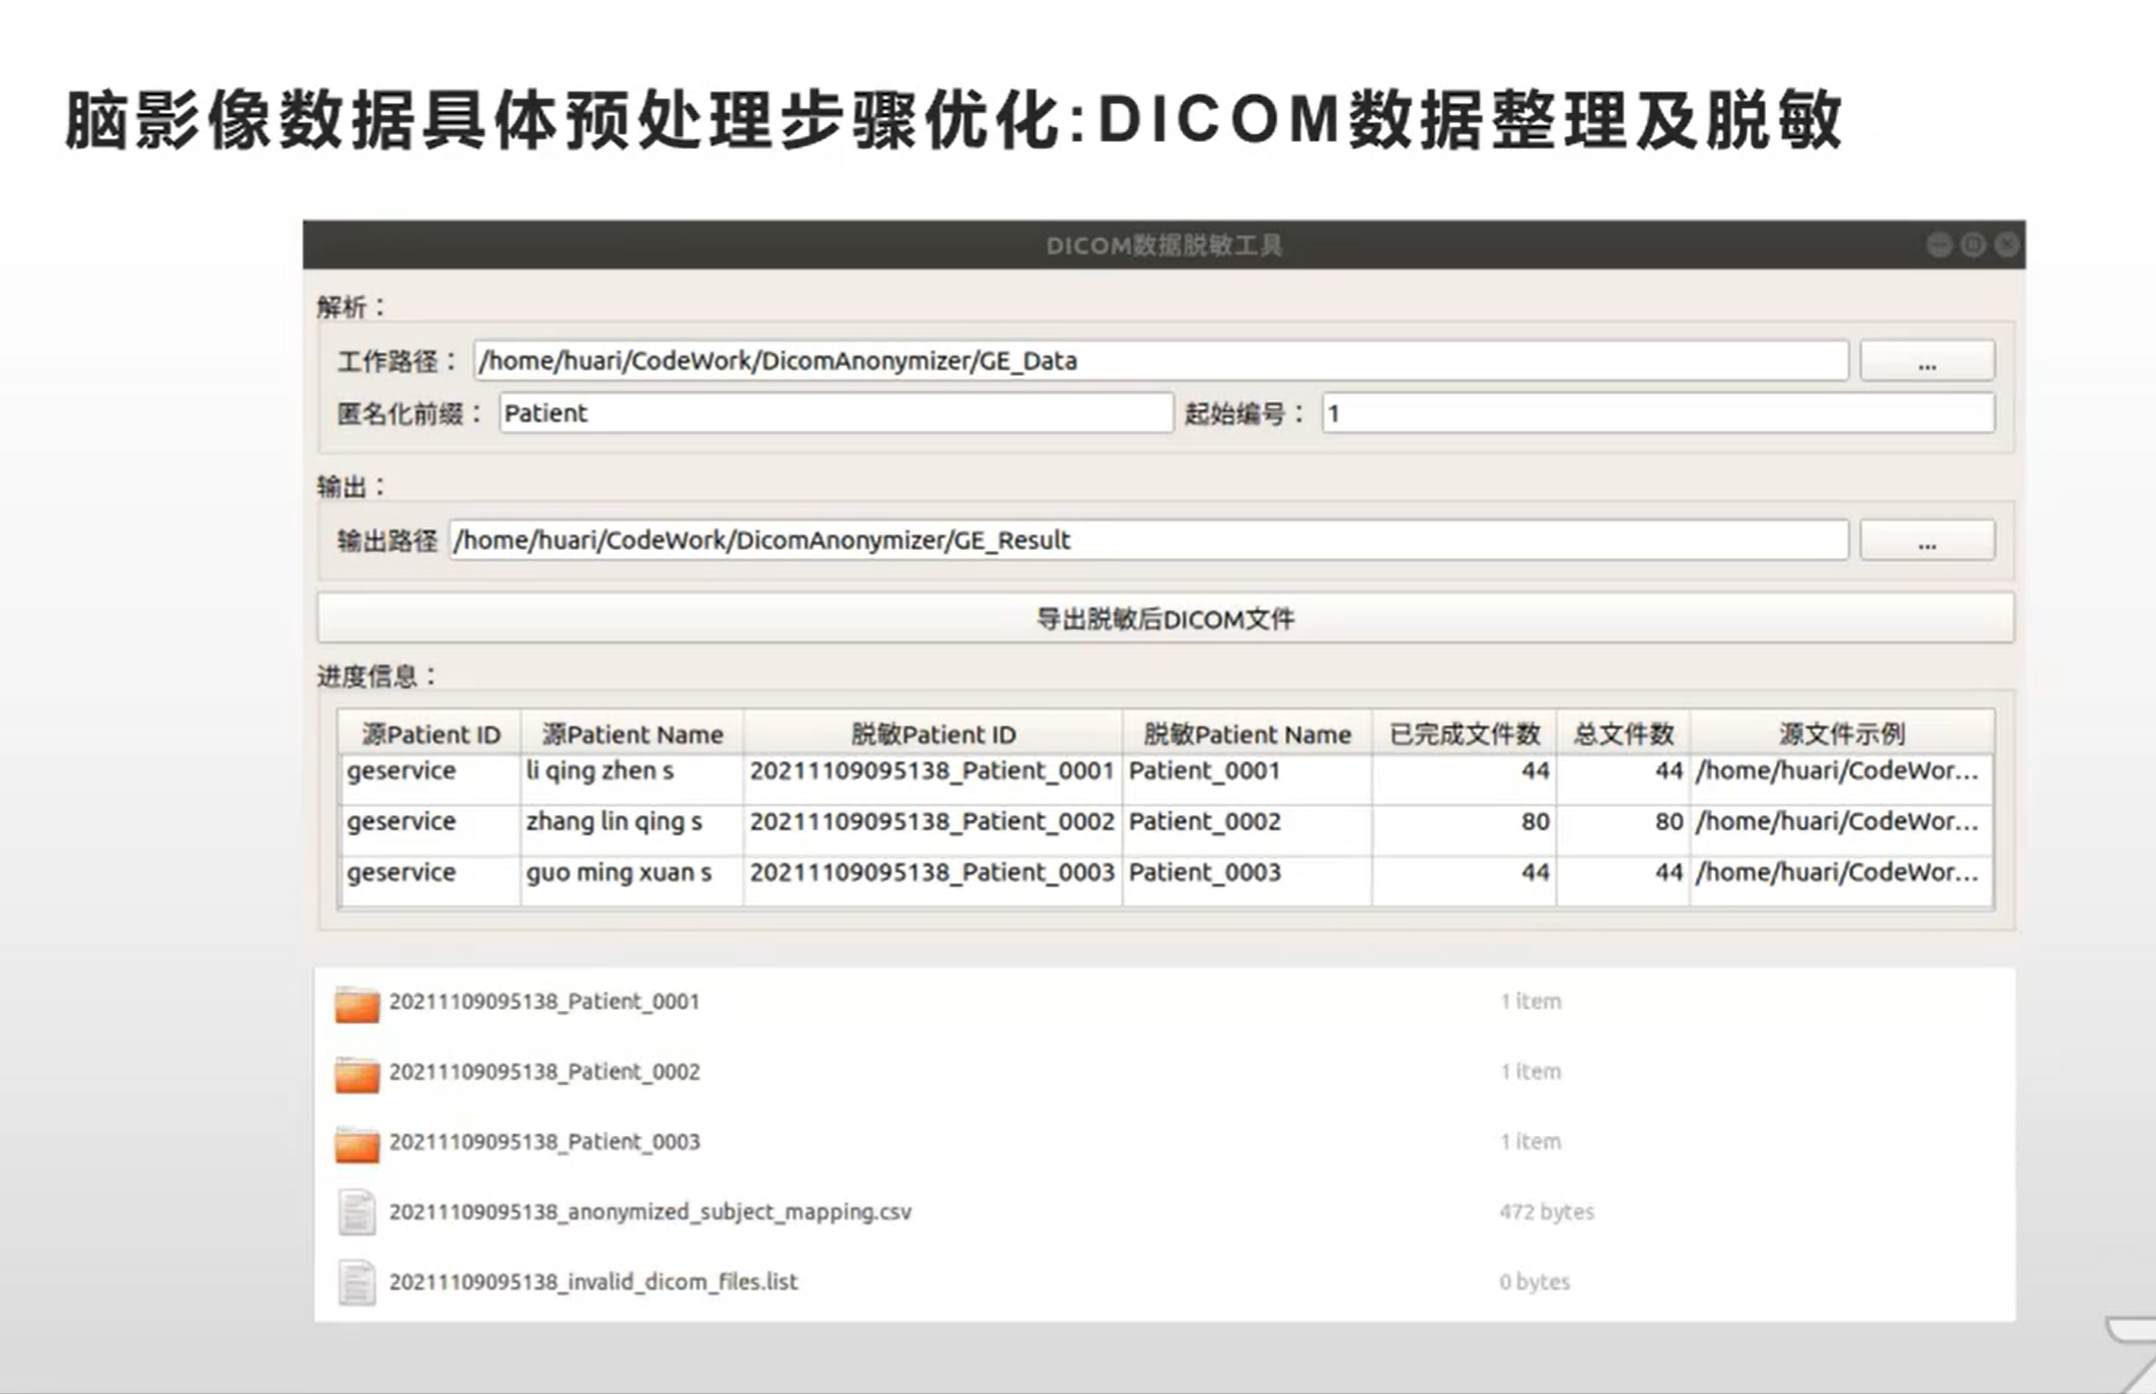2156x1394 pixels.
Task: Browse for the 输出路径 with the ... button
Action: (x=1926, y=541)
